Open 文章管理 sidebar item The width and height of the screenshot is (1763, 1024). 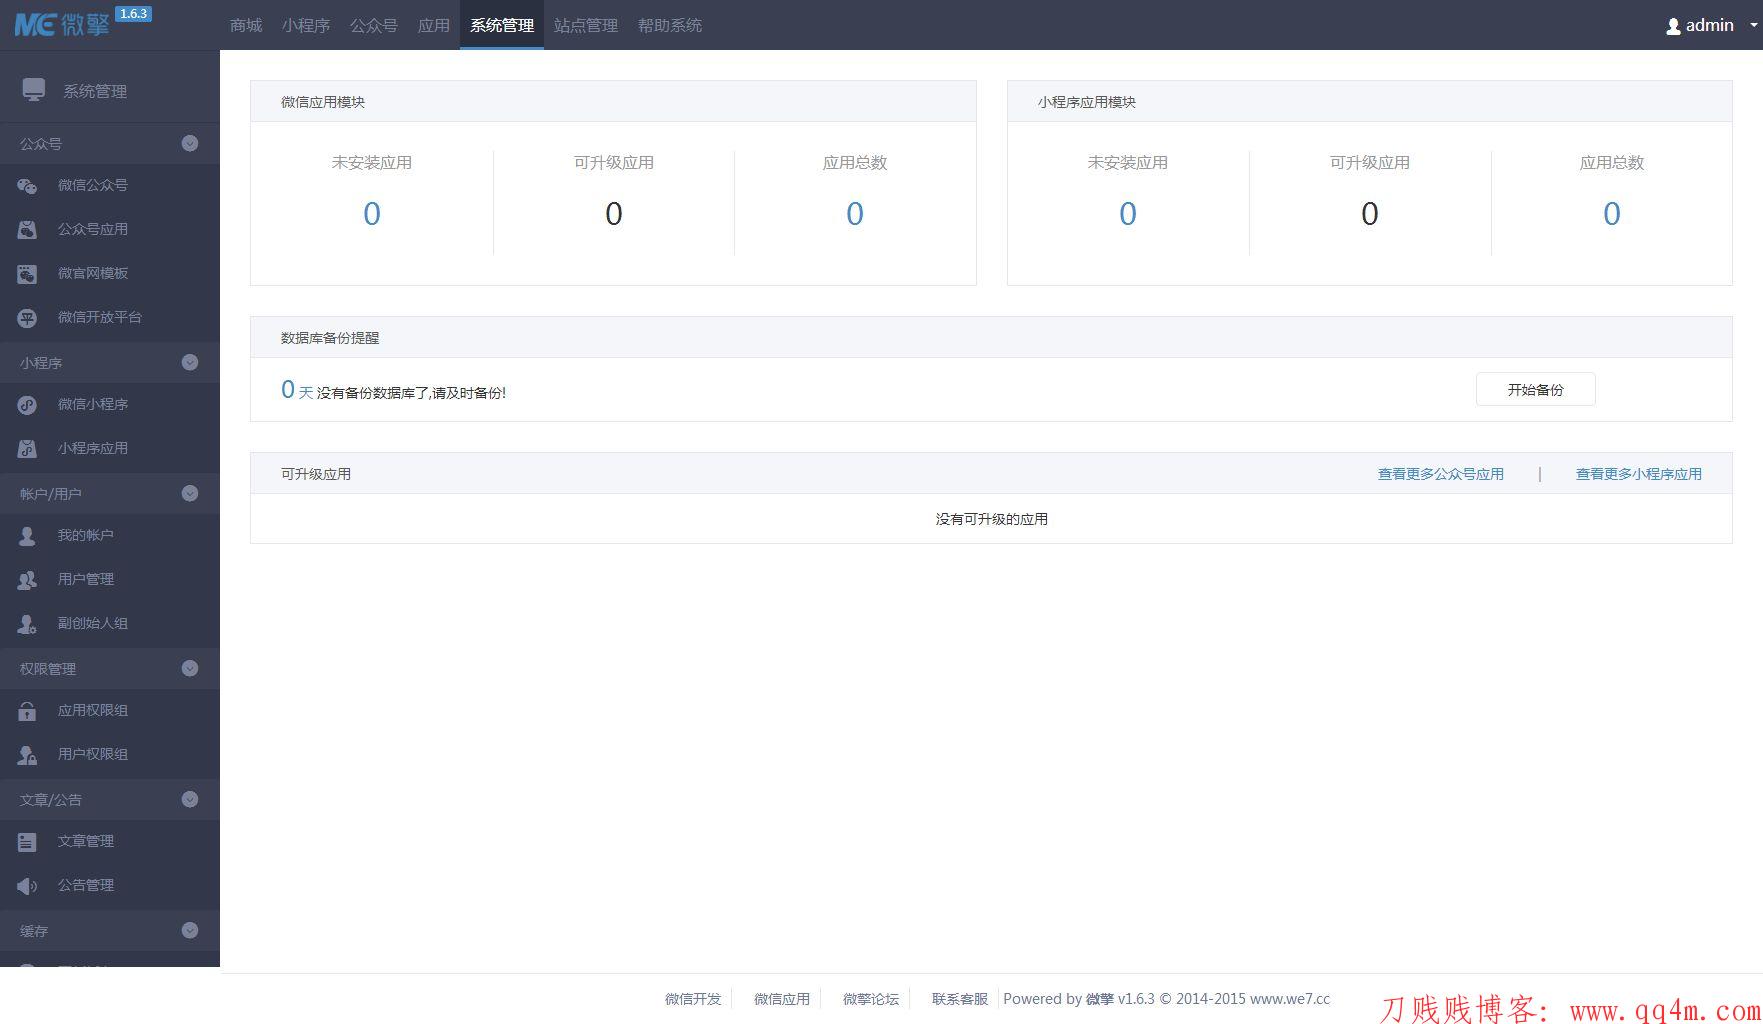point(110,842)
